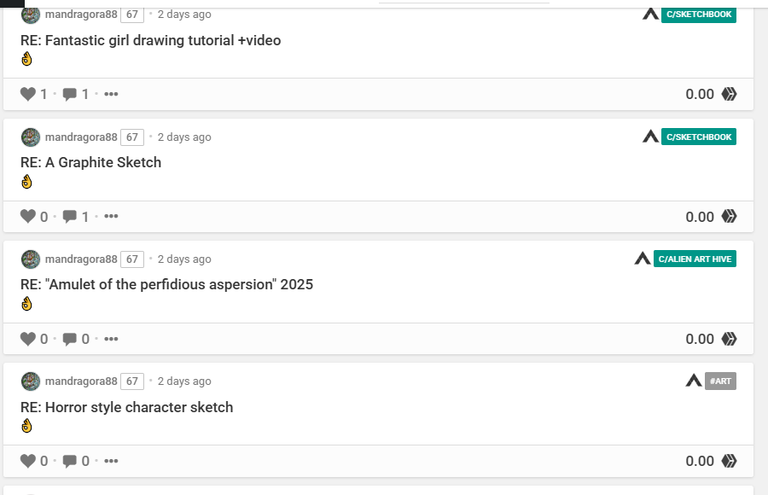Open more options for Amulet reply
This screenshot has width=768, height=495.
[111, 339]
